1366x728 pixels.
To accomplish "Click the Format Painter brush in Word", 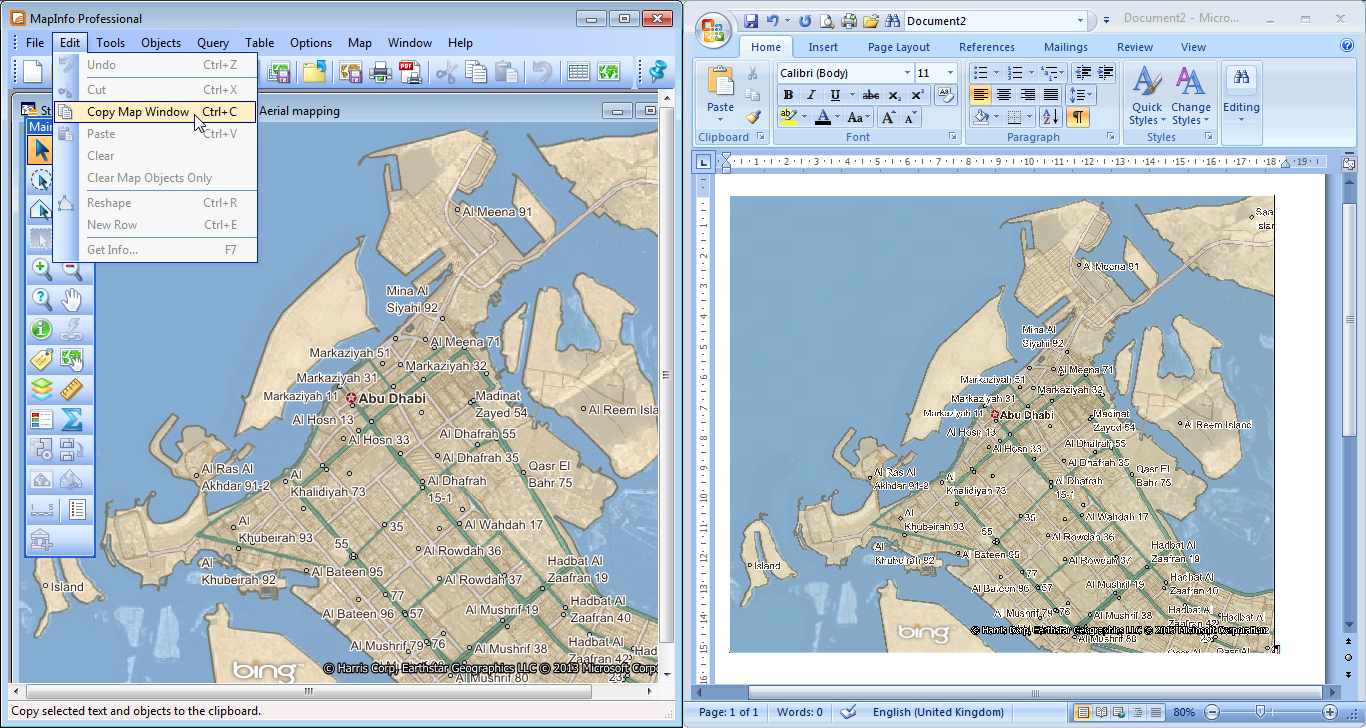I will point(753,116).
